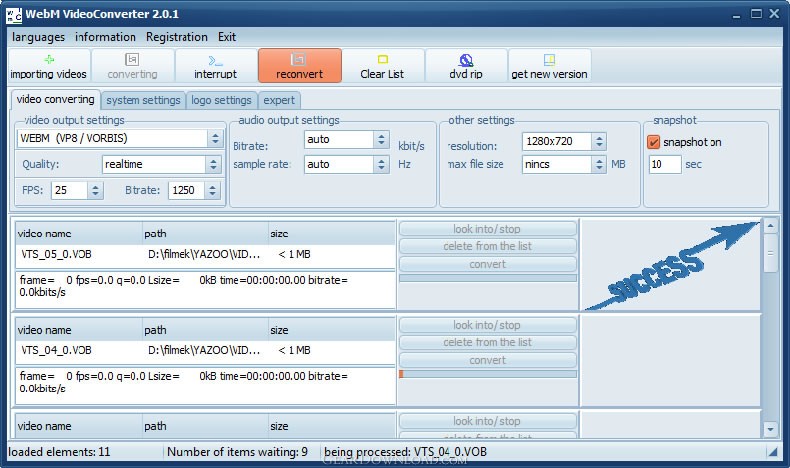Screen dimensions: 790x468
Task: Switch to the system settings tab
Action: coord(143,100)
